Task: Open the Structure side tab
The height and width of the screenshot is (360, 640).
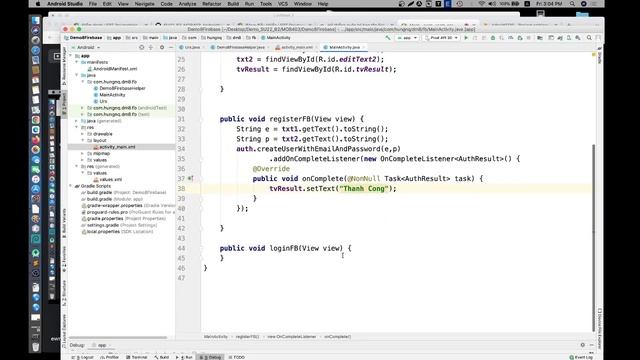Action: pos(64,293)
